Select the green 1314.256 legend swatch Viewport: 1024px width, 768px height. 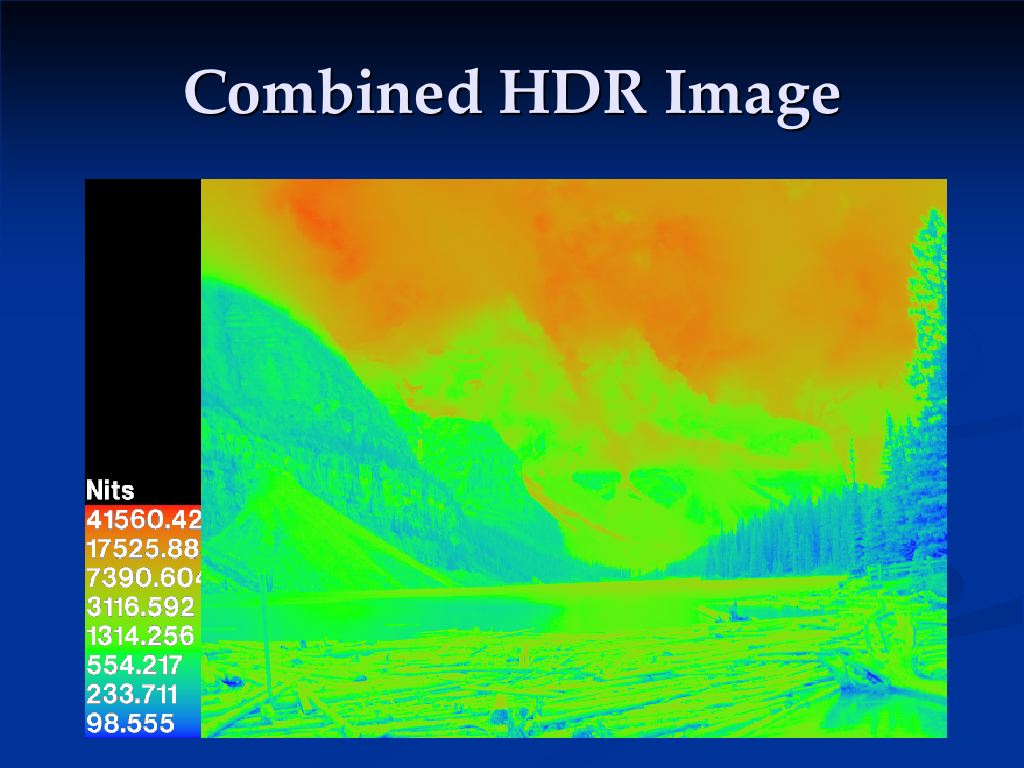[143, 635]
